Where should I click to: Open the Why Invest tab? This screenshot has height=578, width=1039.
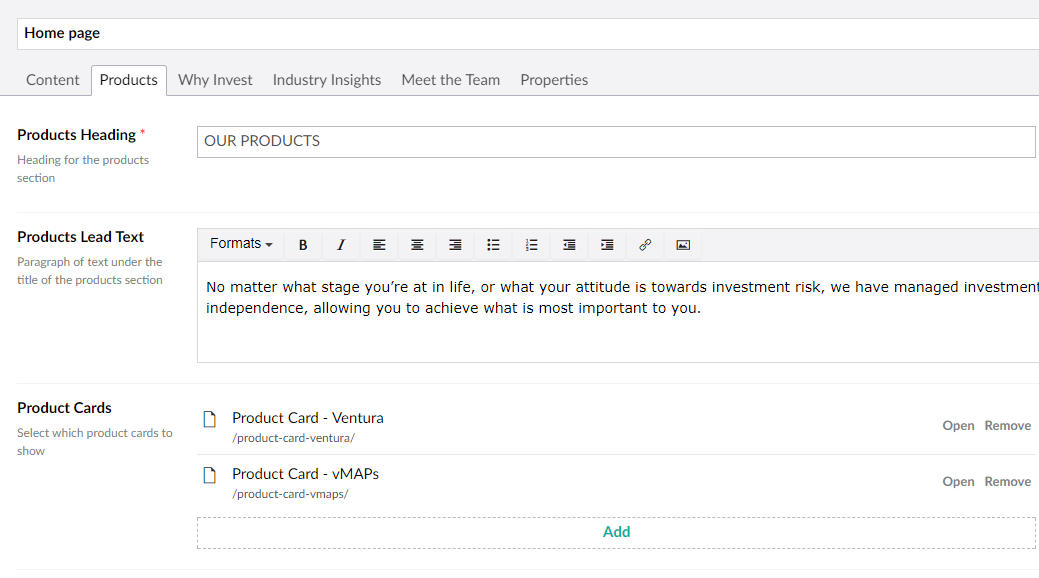pos(215,80)
